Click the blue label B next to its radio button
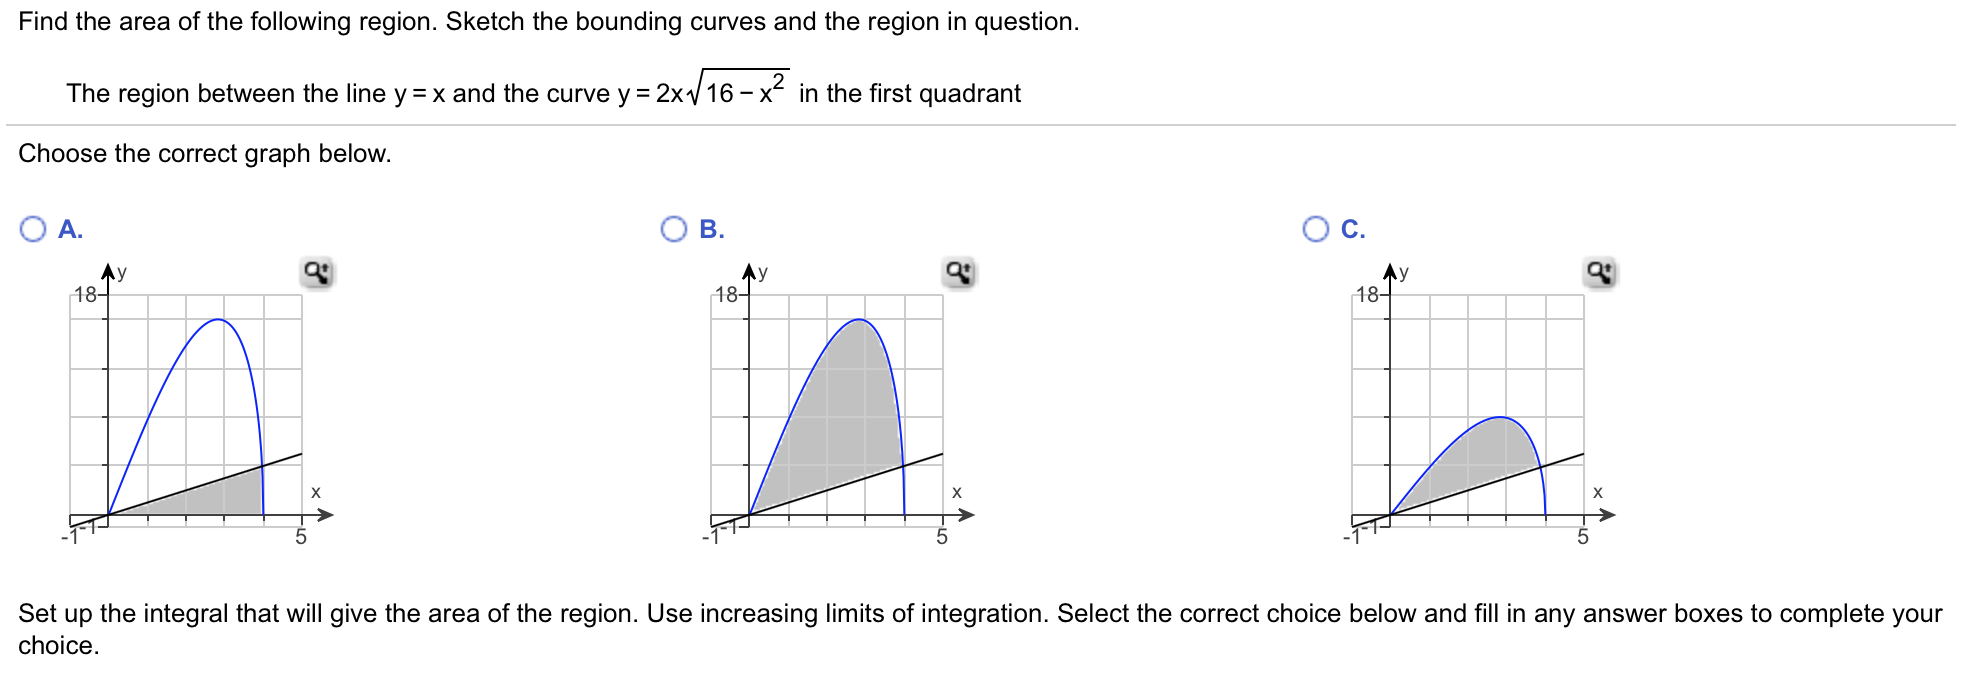The image size is (1968, 690). click(710, 228)
